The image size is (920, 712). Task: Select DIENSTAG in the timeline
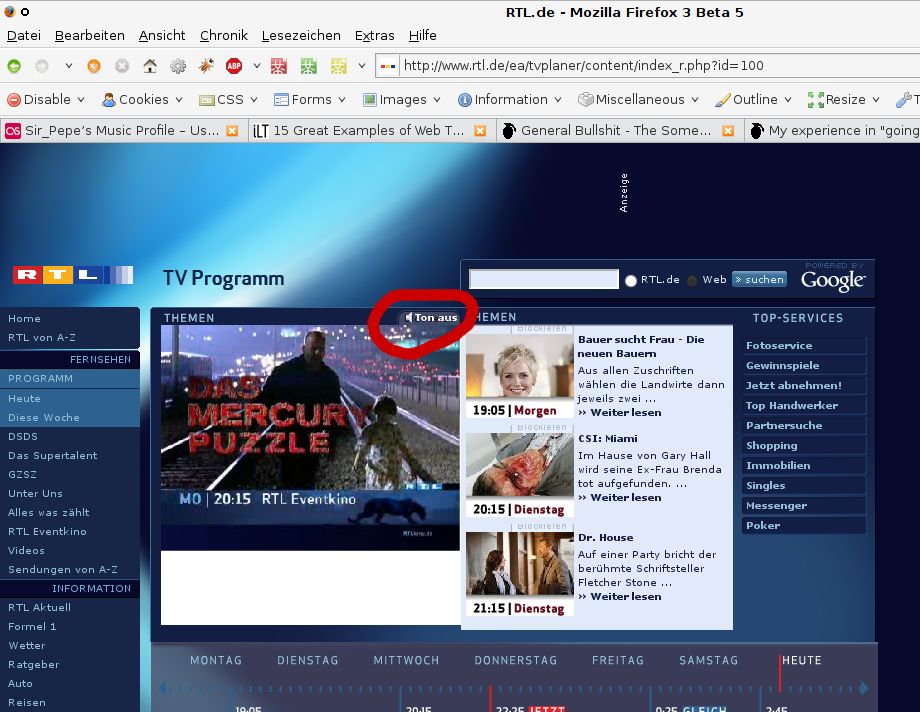click(x=307, y=661)
